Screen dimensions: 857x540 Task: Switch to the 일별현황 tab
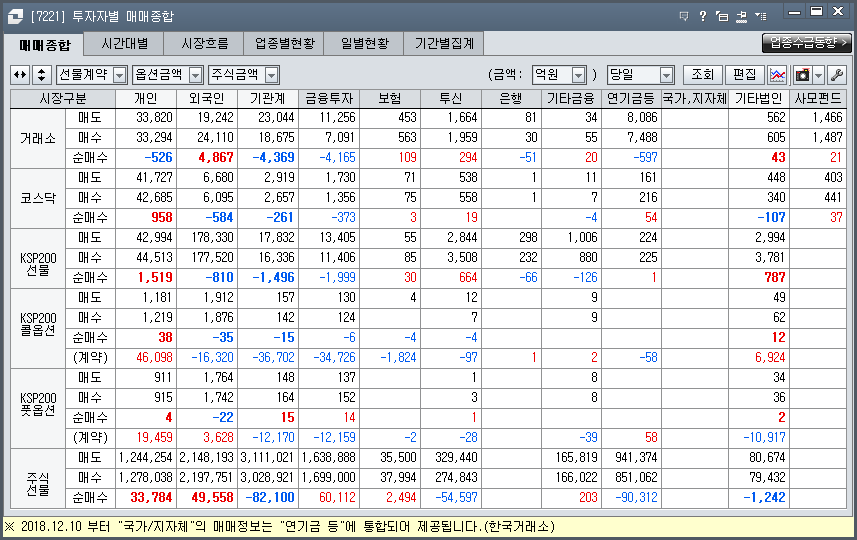[364, 43]
